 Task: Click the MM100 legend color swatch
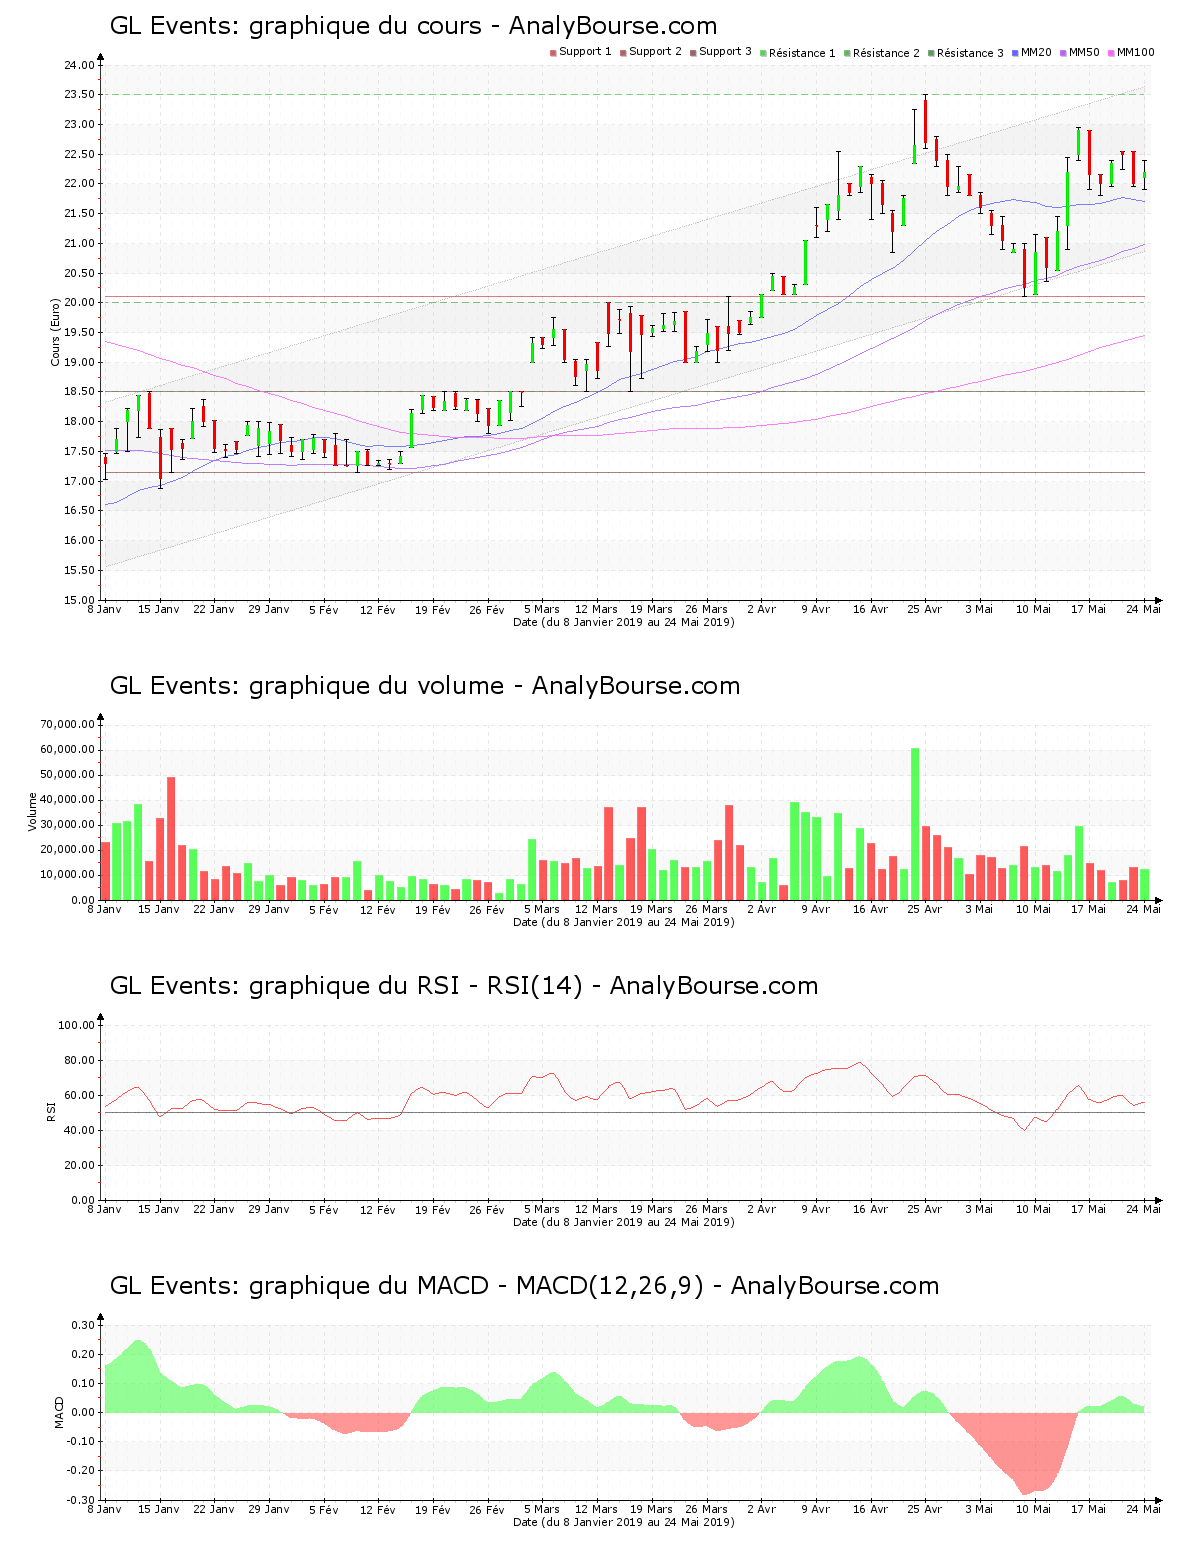[x=1111, y=52]
